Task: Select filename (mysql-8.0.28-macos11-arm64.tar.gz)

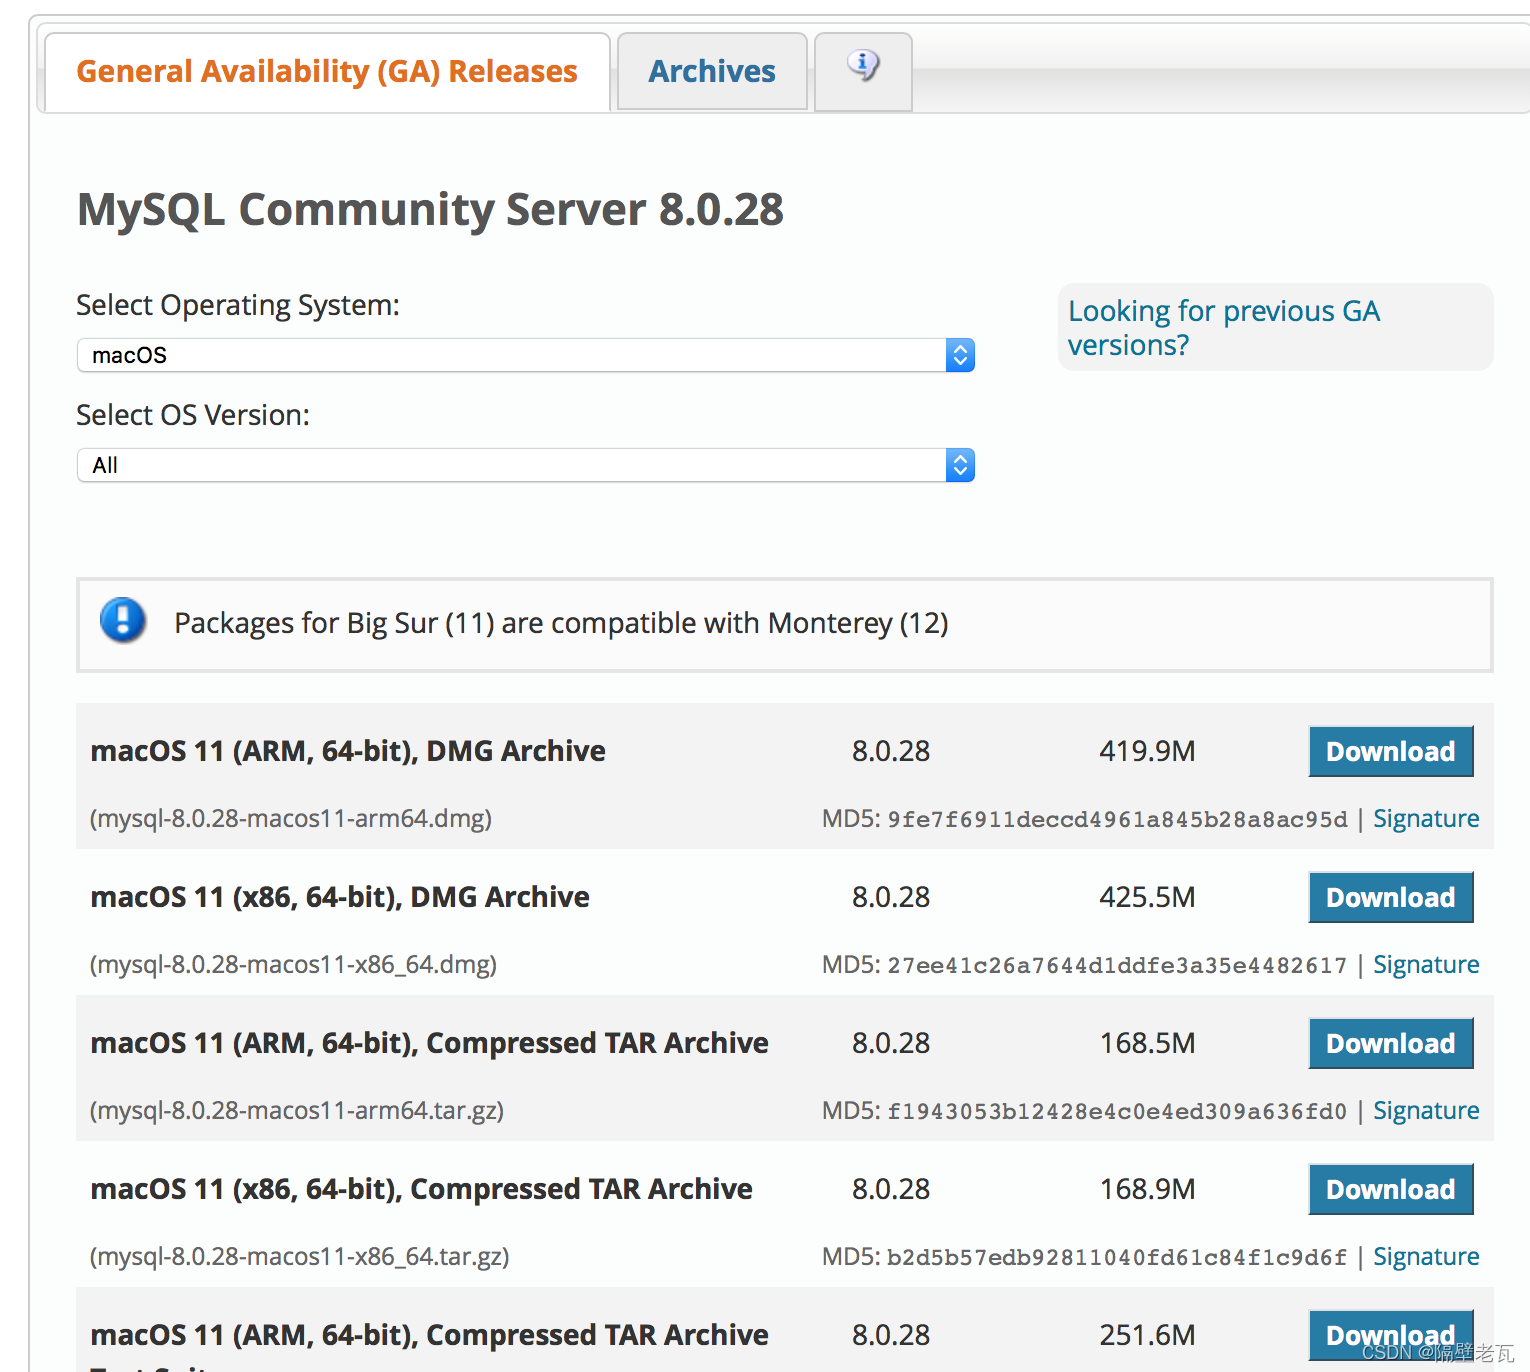Action: coord(297,1110)
